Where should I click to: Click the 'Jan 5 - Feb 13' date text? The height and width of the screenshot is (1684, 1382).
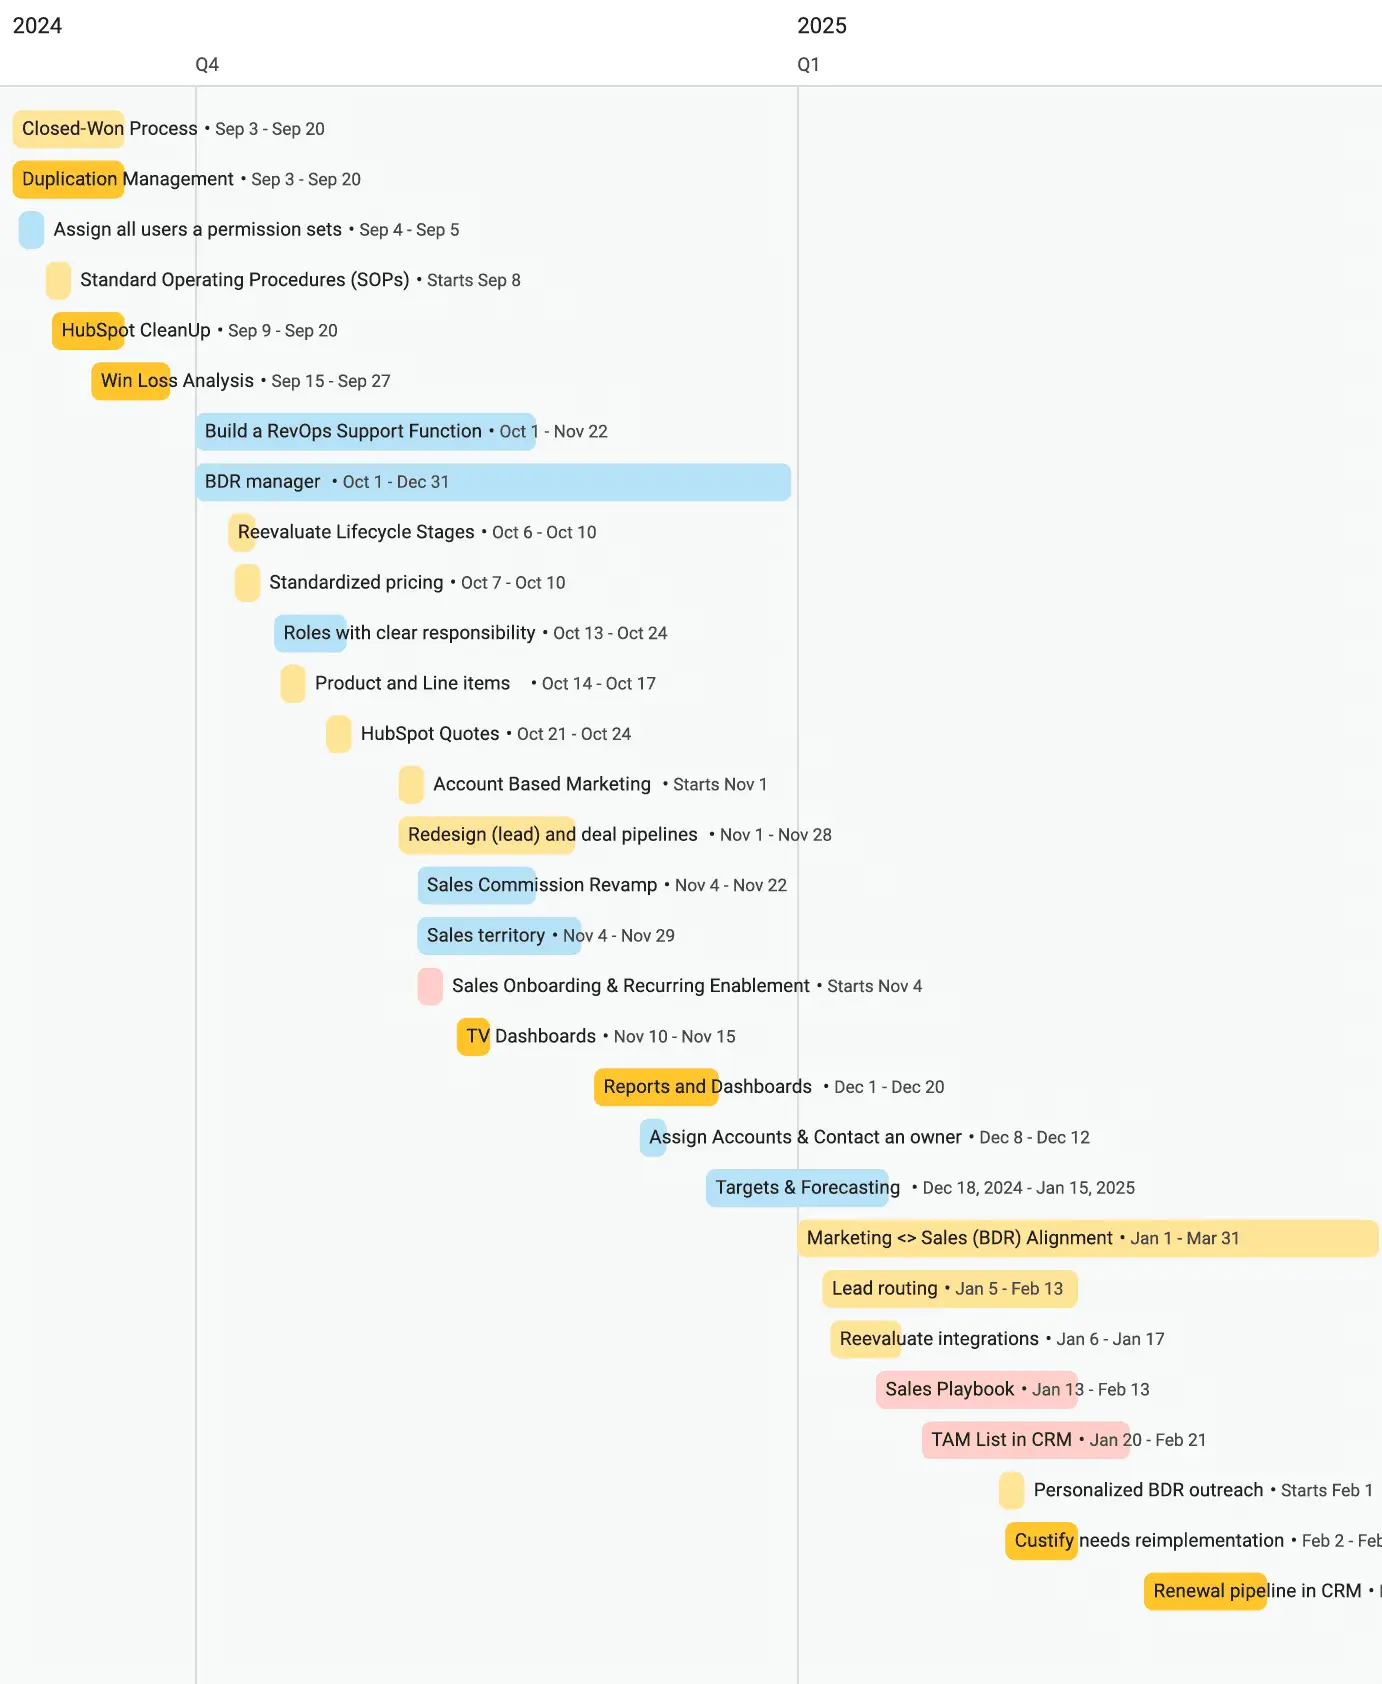1009,1289
